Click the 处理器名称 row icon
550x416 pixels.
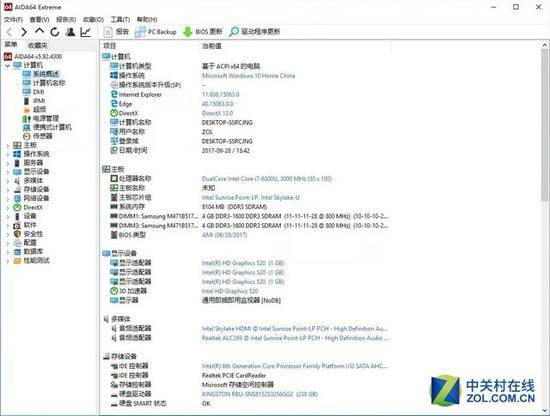pos(114,179)
